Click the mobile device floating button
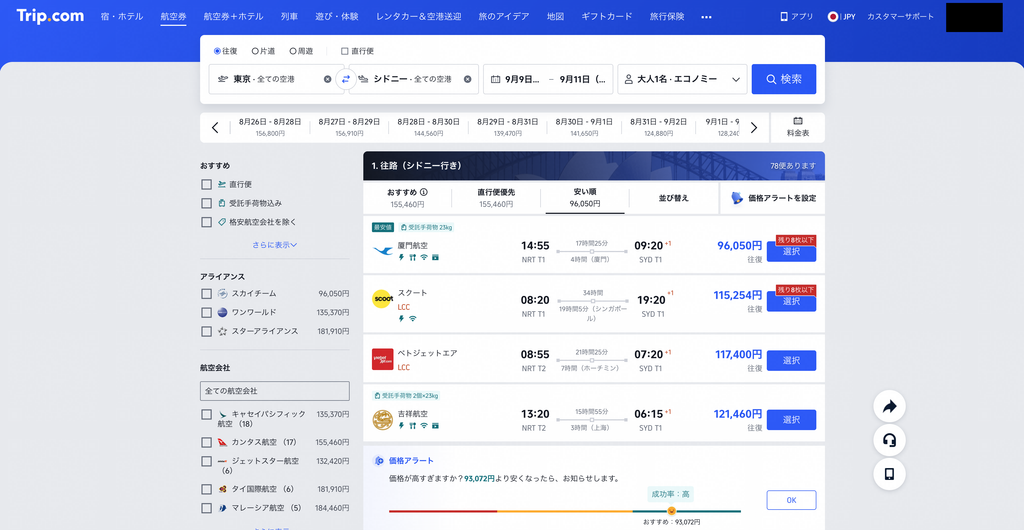This screenshot has width=1024, height=530. (889, 474)
